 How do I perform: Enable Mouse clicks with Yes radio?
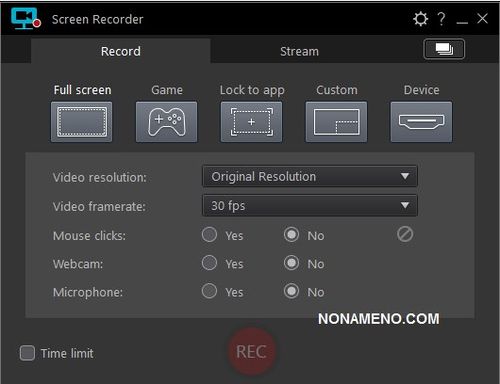coord(209,235)
